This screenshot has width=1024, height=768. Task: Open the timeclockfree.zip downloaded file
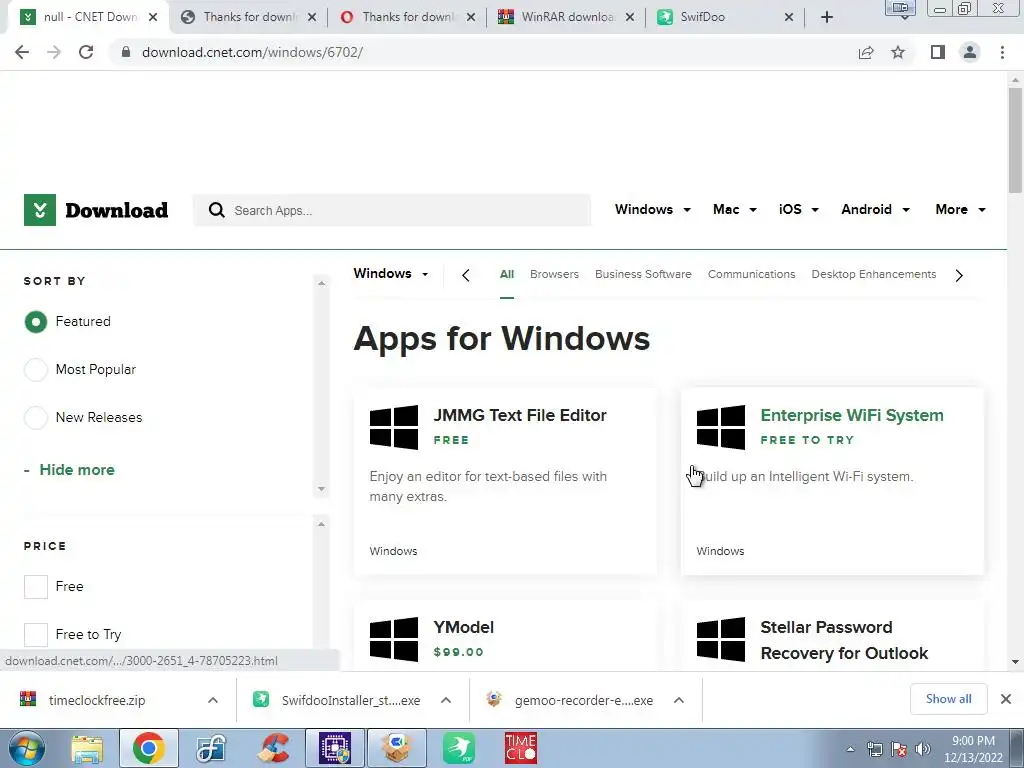click(97, 700)
